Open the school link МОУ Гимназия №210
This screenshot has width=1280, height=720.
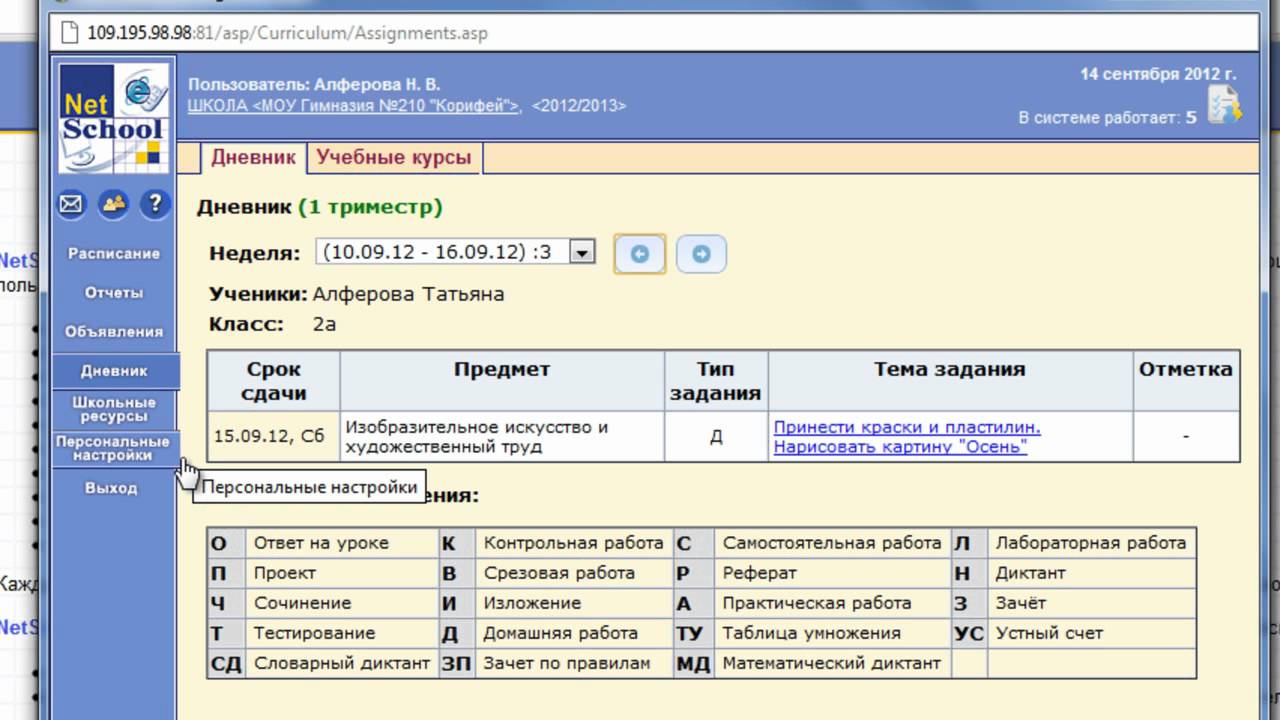click(x=354, y=105)
